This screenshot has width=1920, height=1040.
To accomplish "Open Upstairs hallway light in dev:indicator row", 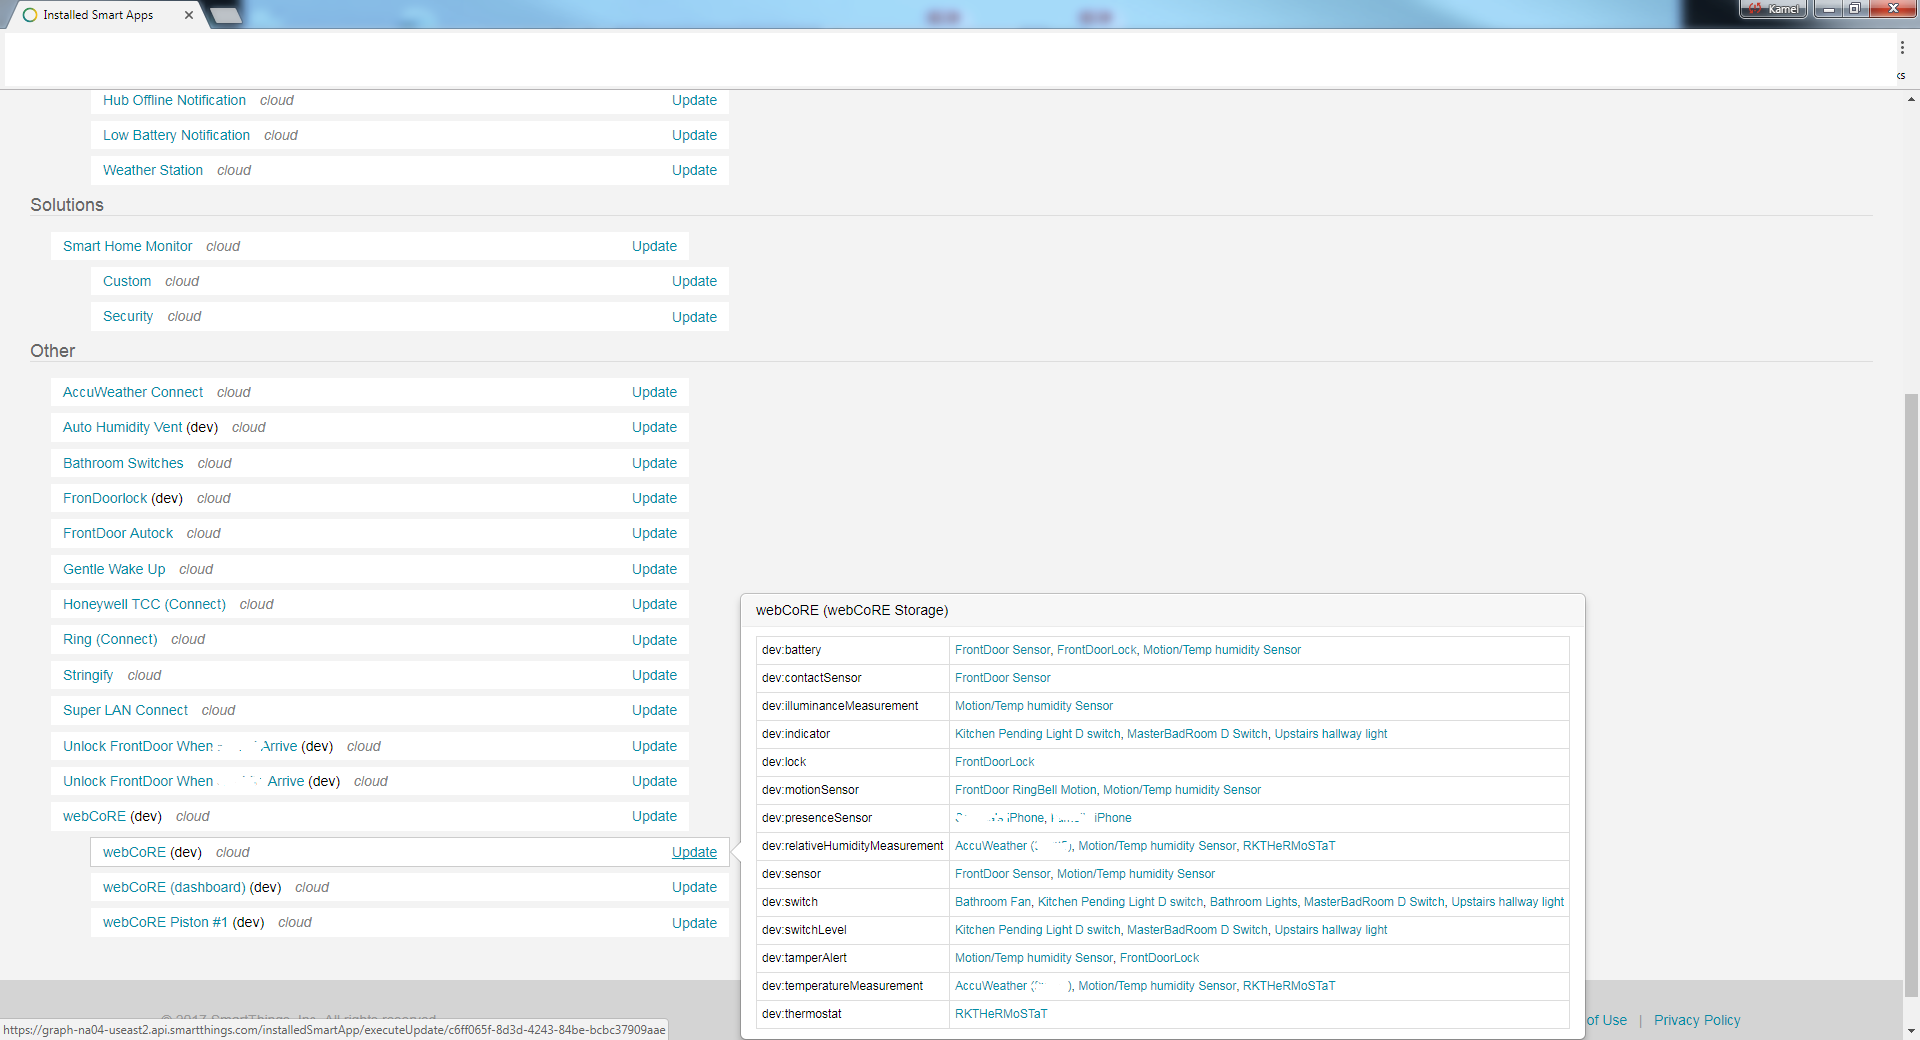I will [1330, 734].
